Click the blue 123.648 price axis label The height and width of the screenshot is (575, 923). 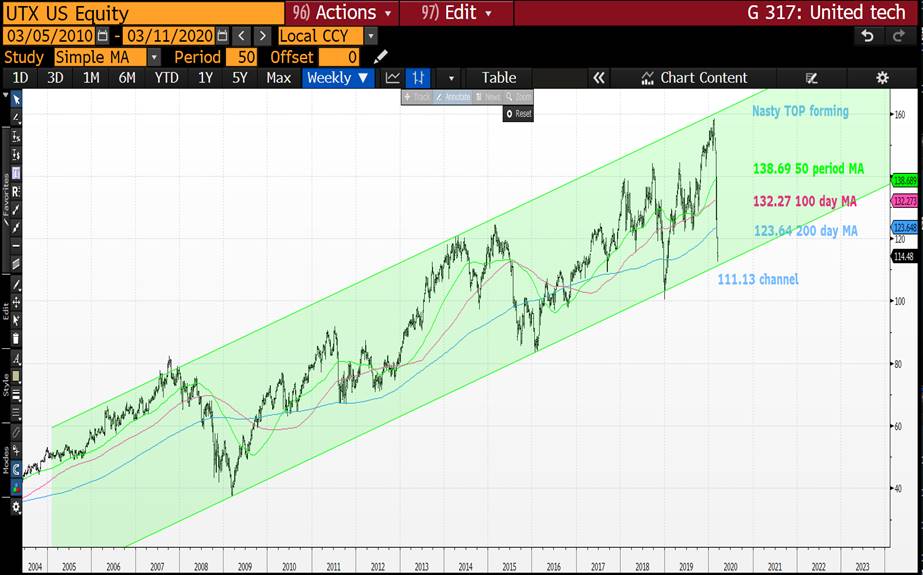click(905, 227)
